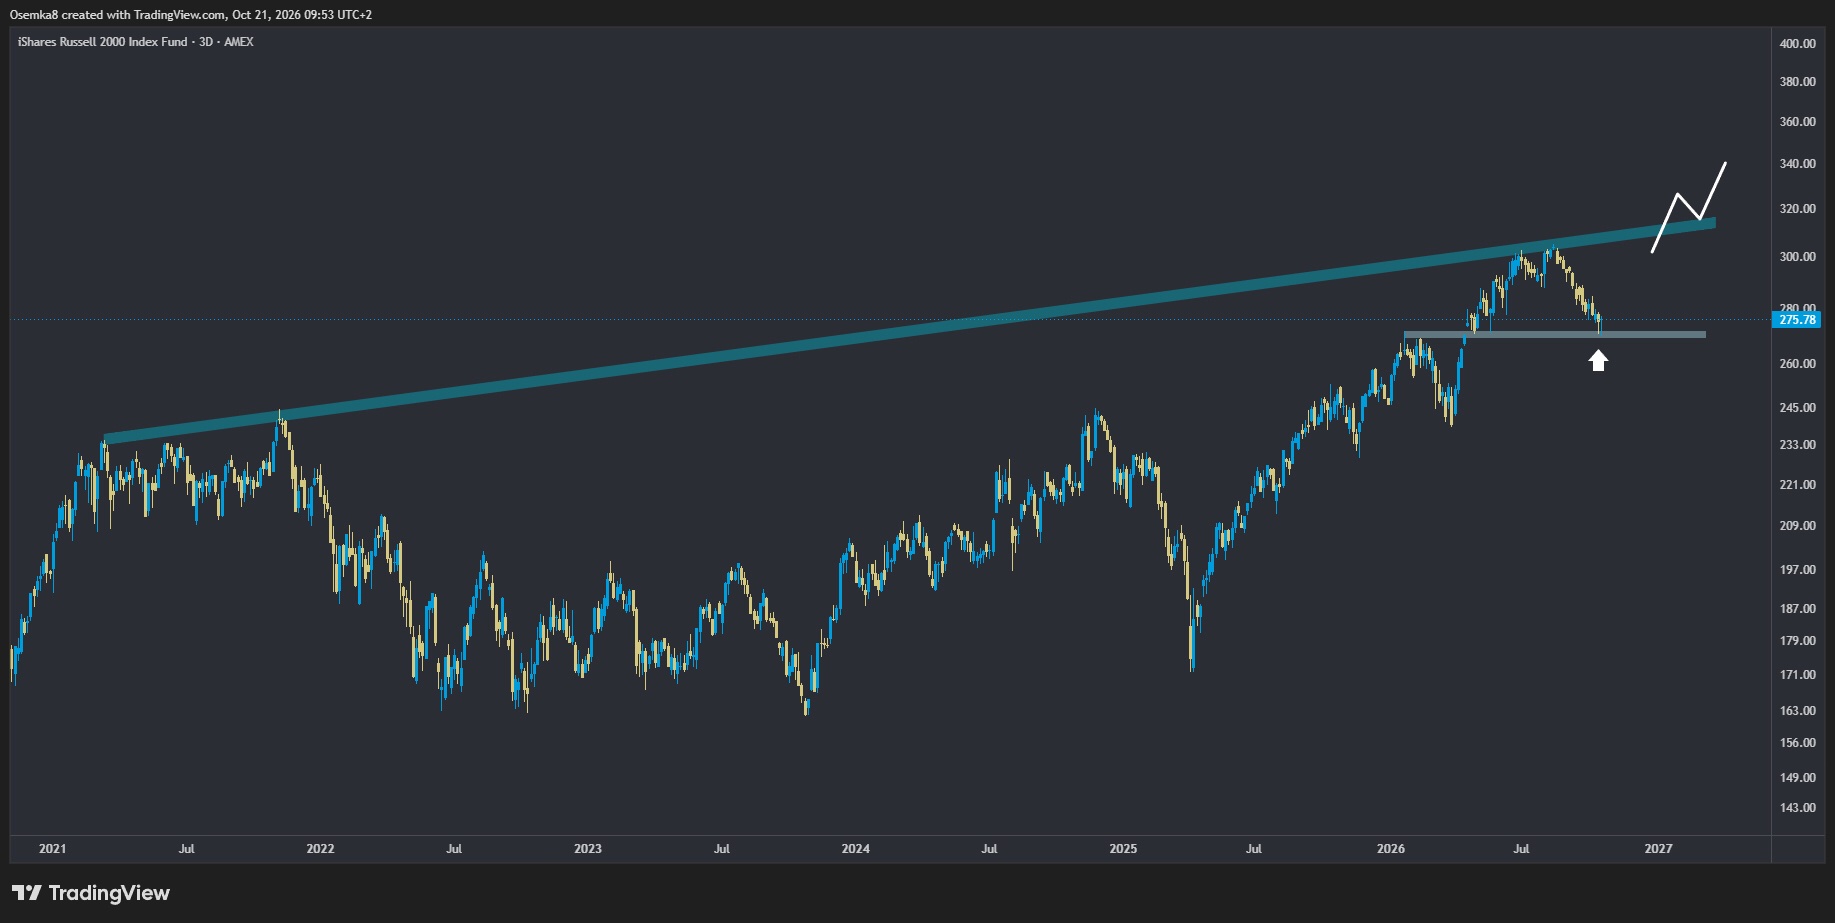1835x923 pixels.
Task: Click the blue 275.78 current price label
Action: click(x=1796, y=320)
